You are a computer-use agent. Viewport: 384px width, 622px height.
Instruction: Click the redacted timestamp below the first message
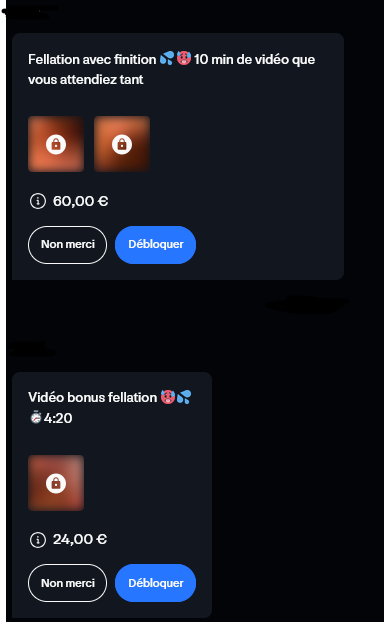[x=307, y=304]
